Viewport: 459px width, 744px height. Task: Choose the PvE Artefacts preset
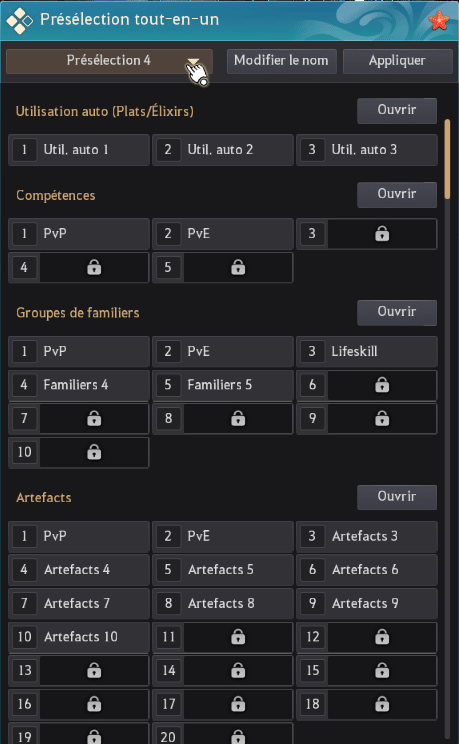(223, 536)
